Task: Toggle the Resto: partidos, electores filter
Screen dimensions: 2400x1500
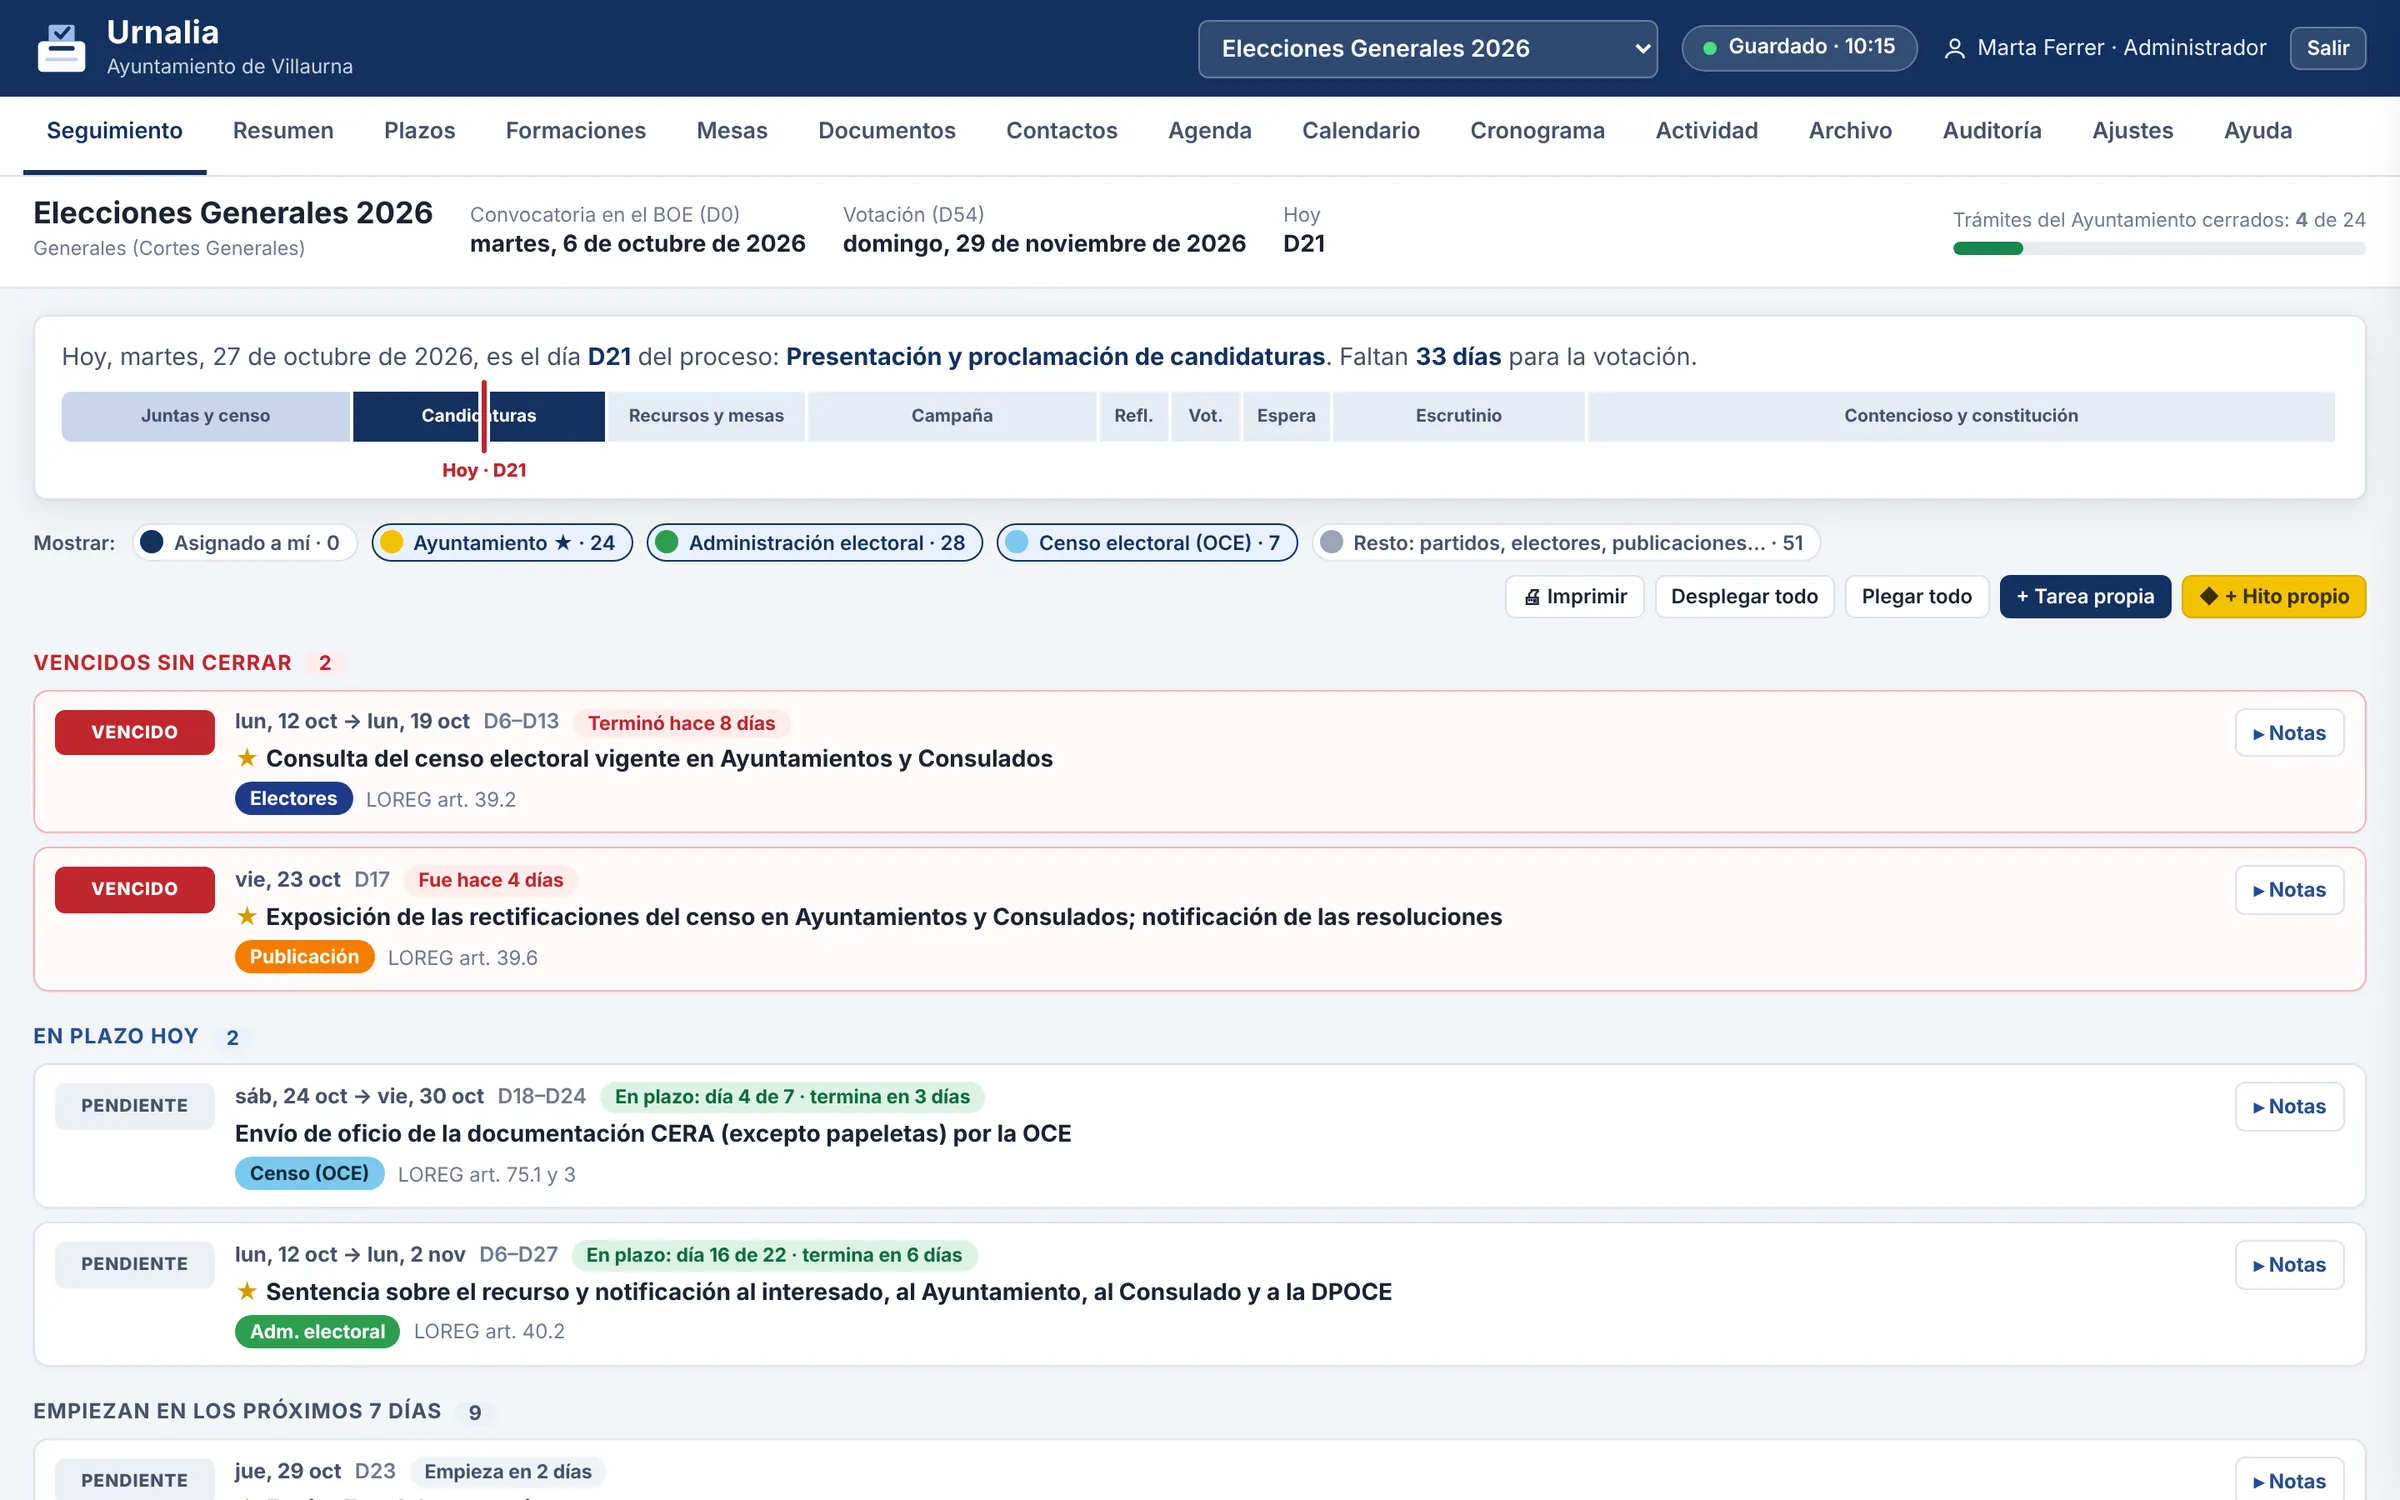Action: (x=1565, y=543)
